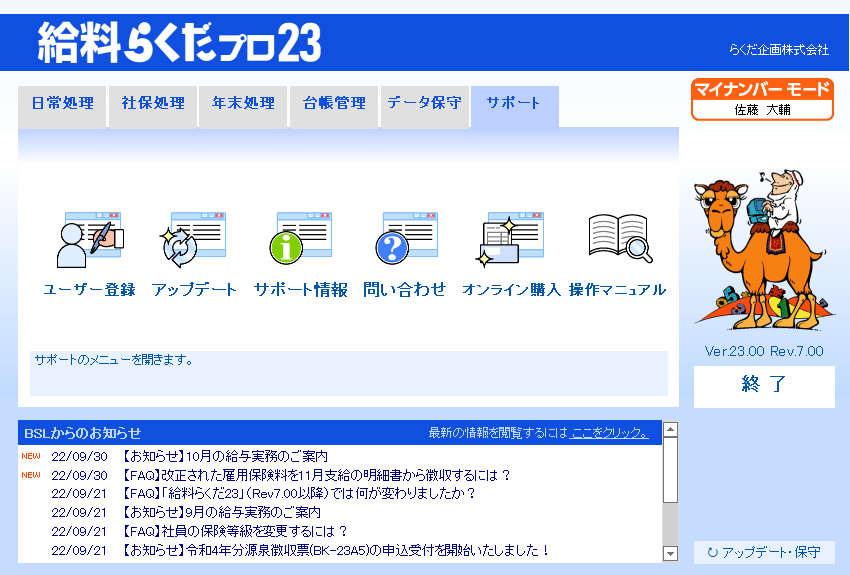Click the news list scrollbar thumb
The image size is (850, 575).
671,470
